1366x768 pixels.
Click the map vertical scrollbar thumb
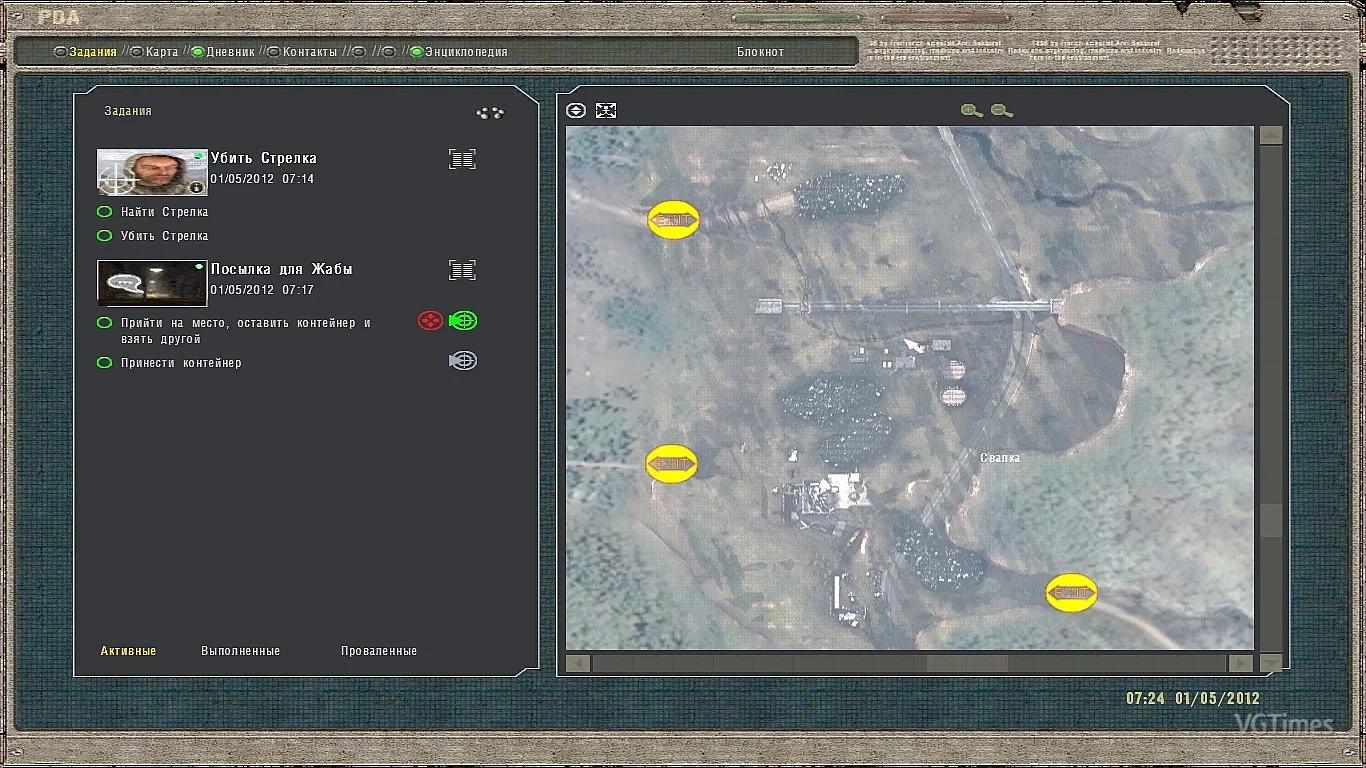coord(1271,520)
